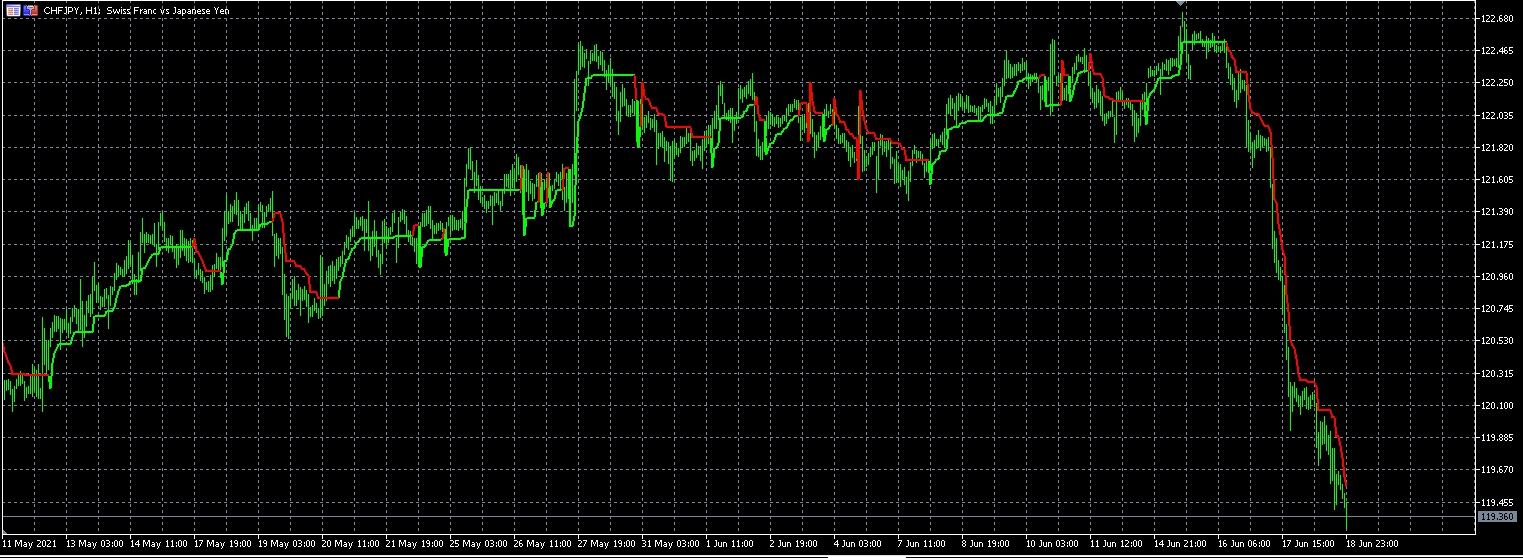Viewport: 1523px width, 558px height.
Task: Click the 14 May 11:00 time label
Action: pos(159,543)
